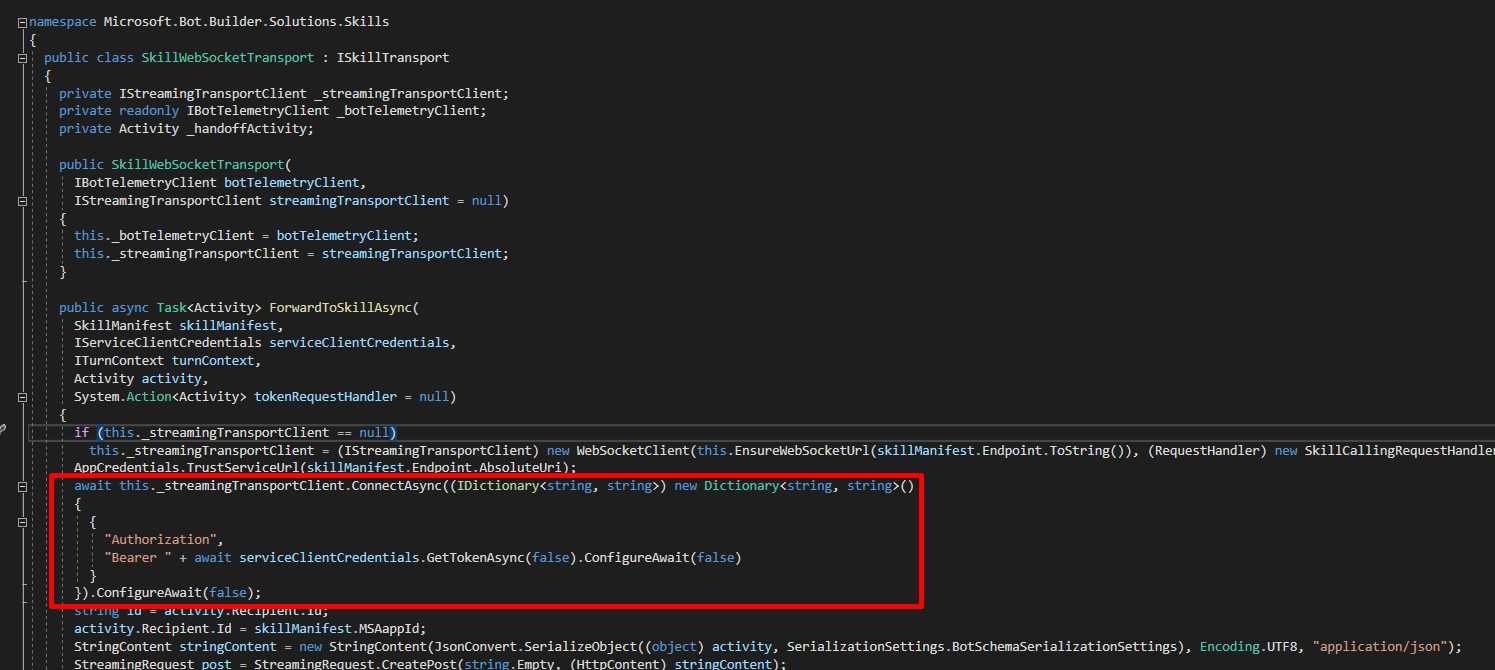The width and height of the screenshot is (1495, 670).
Task: Click the ConnectAsync method call
Action: click(x=396, y=486)
